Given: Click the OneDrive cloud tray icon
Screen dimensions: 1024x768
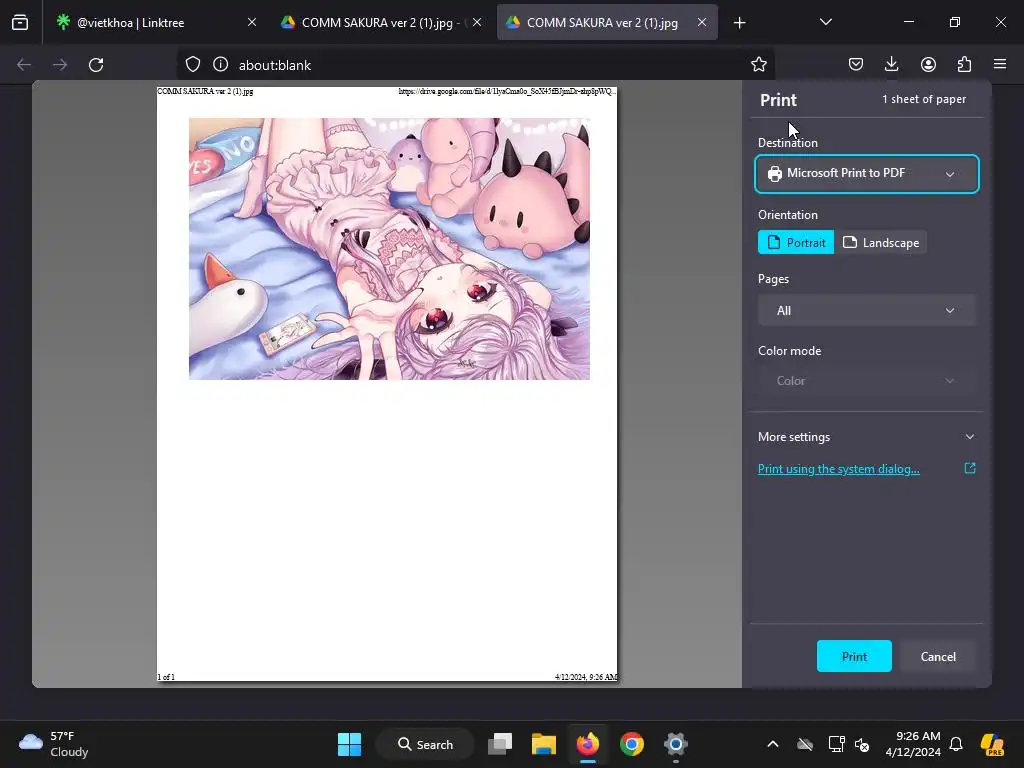Looking at the screenshot, I should tap(805, 744).
